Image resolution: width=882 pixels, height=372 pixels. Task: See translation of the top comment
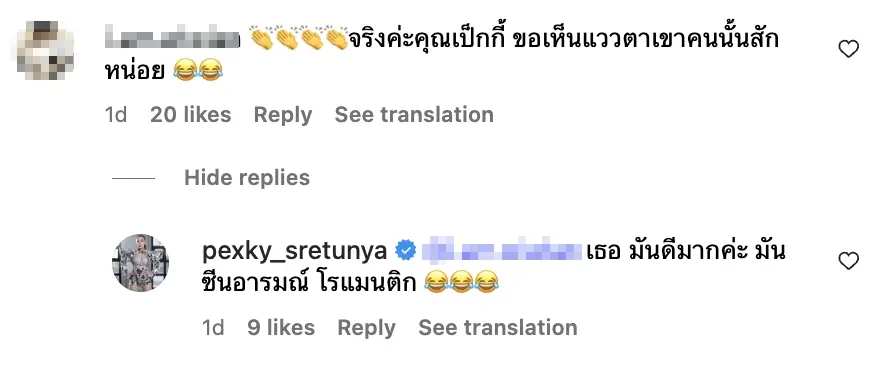(414, 115)
